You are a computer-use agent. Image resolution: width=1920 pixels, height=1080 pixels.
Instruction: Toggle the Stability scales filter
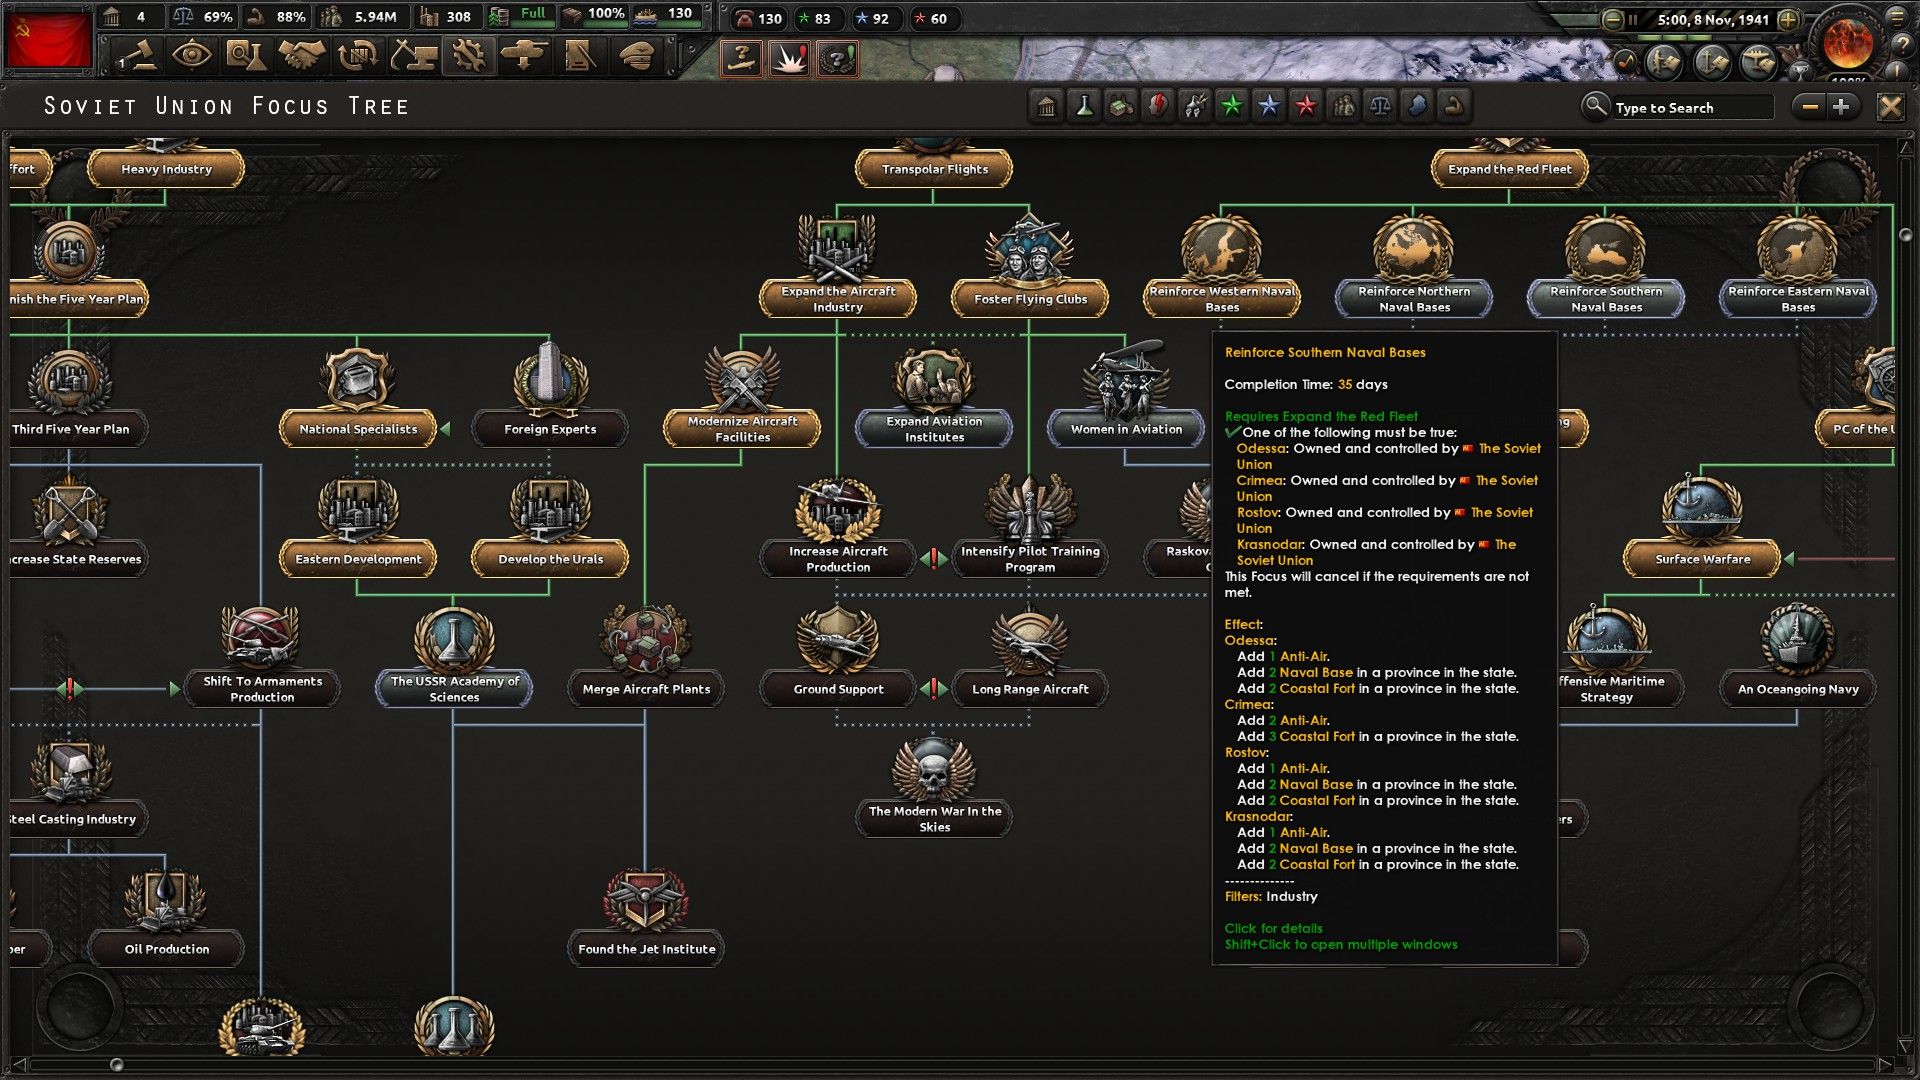tap(1380, 106)
